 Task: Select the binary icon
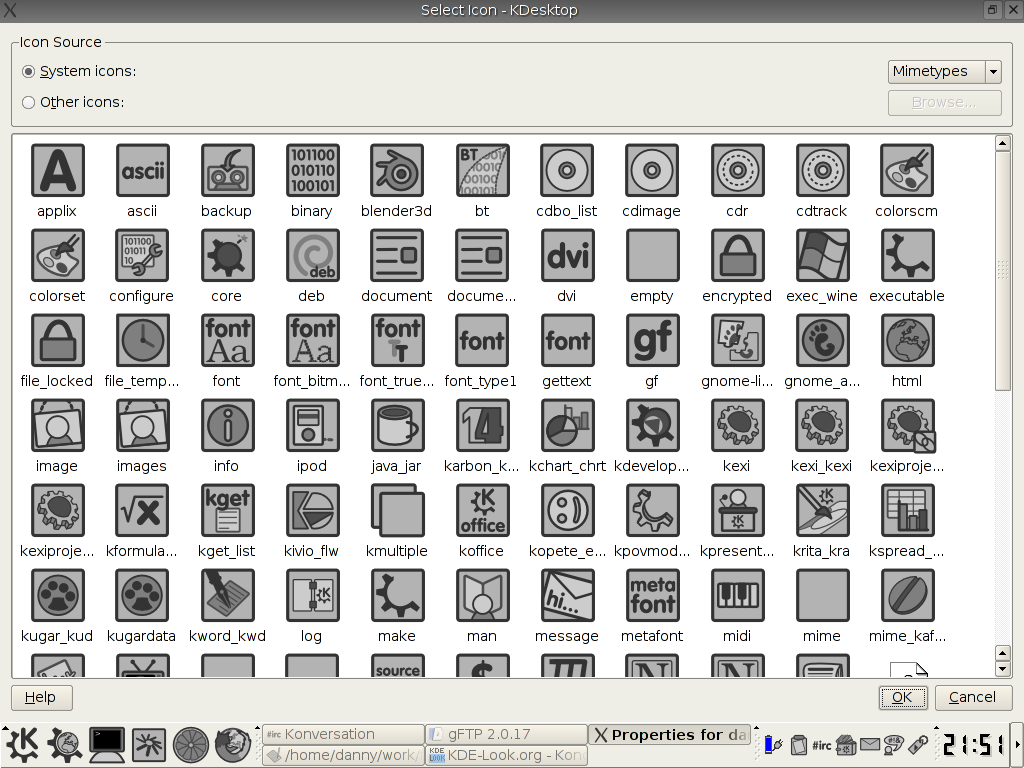[x=312, y=170]
